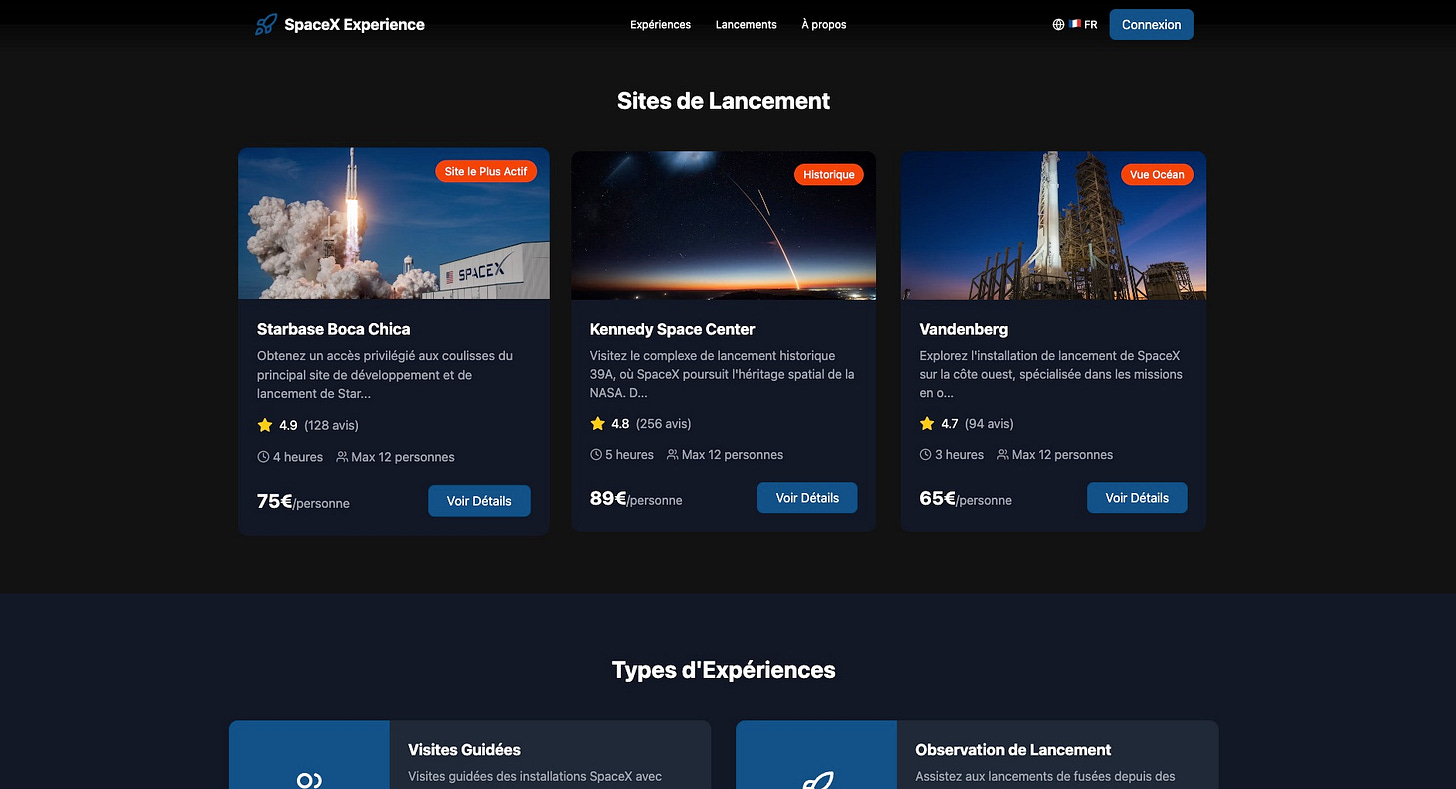Image resolution: width=1456 pixels, height=789 pixels.
Task: Click the Historique badge
Action: pyautogui.click(x=829, y=175)
